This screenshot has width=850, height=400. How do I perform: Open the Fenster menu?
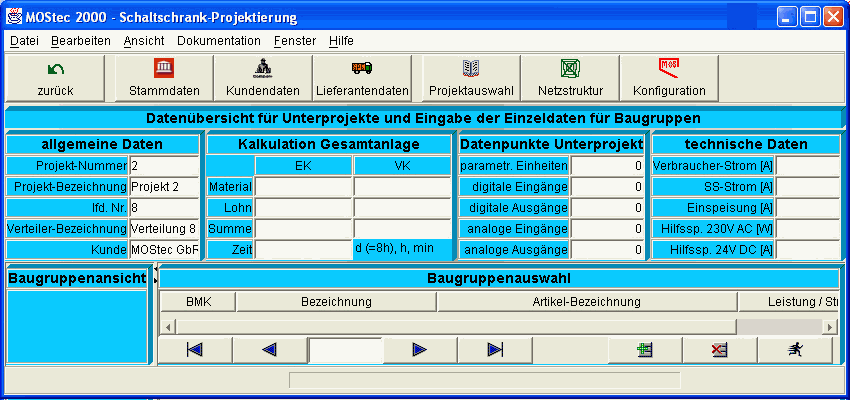tap(294, 41)
